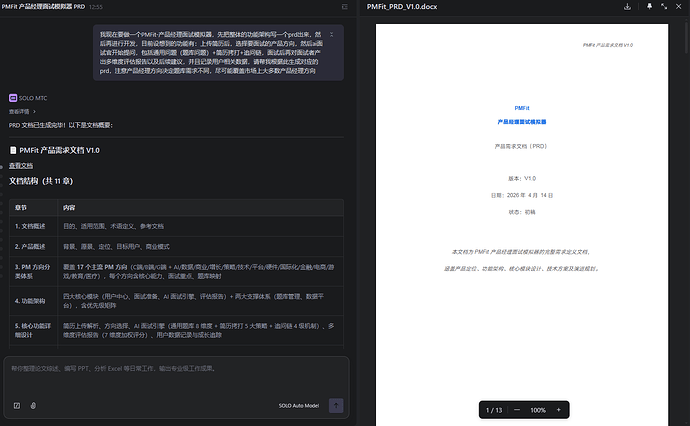Click the 目的、适用范围、术语定义 content cell

[201, 226]
